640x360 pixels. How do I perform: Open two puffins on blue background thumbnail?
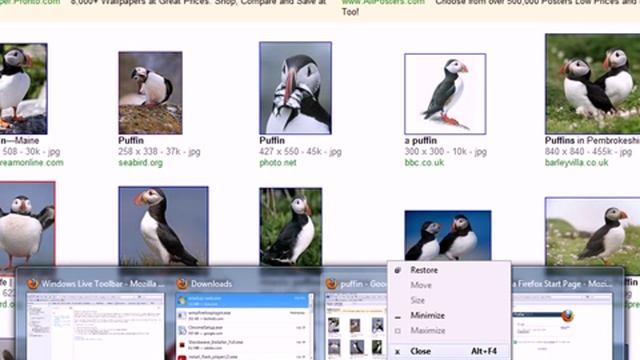pyautogui.click(x=448, y=236)
